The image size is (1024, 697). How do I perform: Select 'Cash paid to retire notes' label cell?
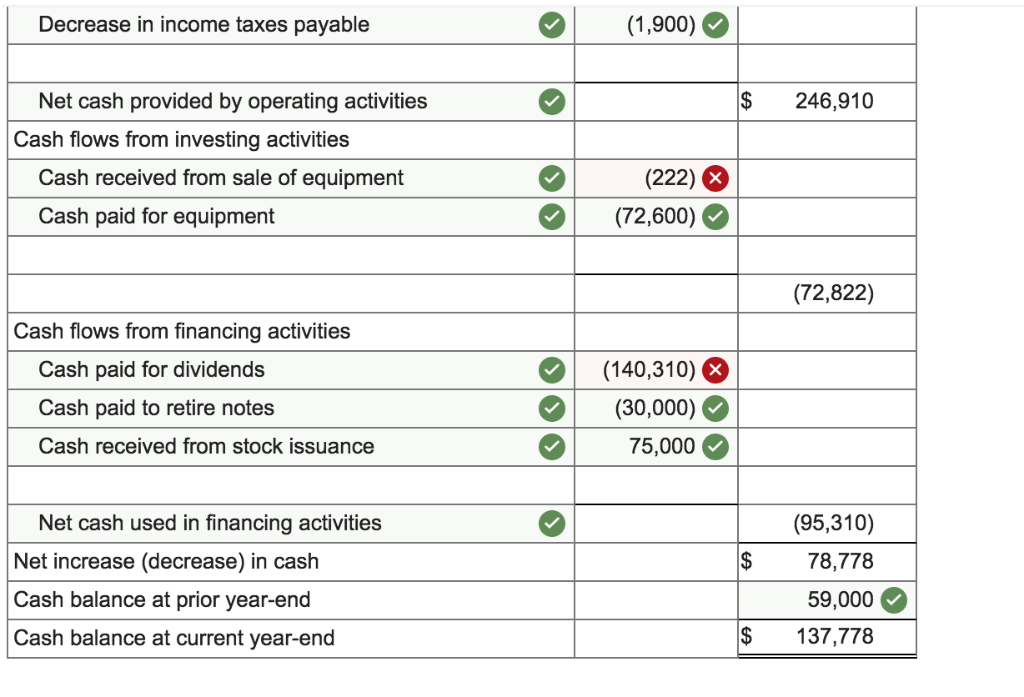(291, 408)
